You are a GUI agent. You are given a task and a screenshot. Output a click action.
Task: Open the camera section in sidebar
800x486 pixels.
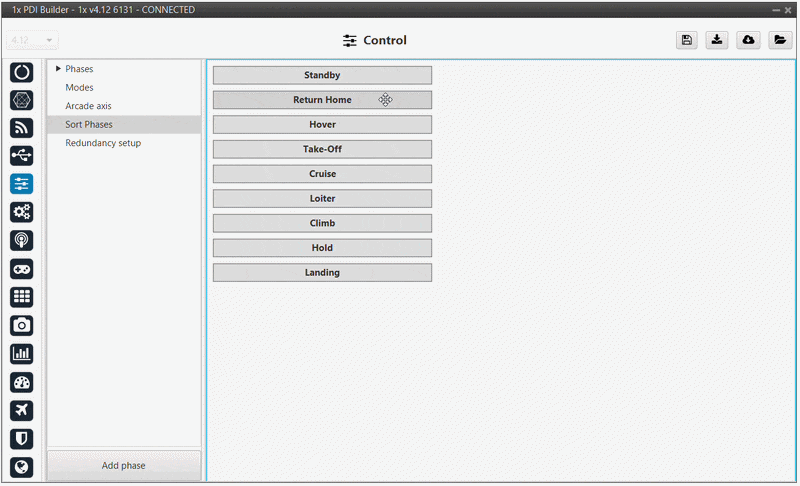(22, 325)
